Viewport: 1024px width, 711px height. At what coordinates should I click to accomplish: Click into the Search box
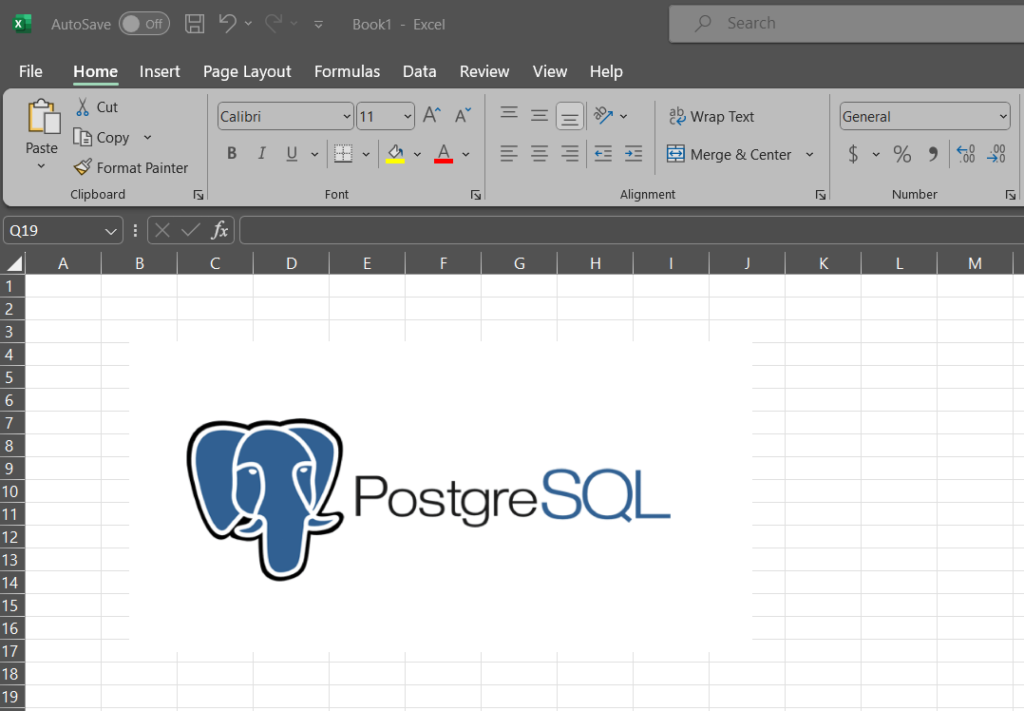tap(846, 24)
